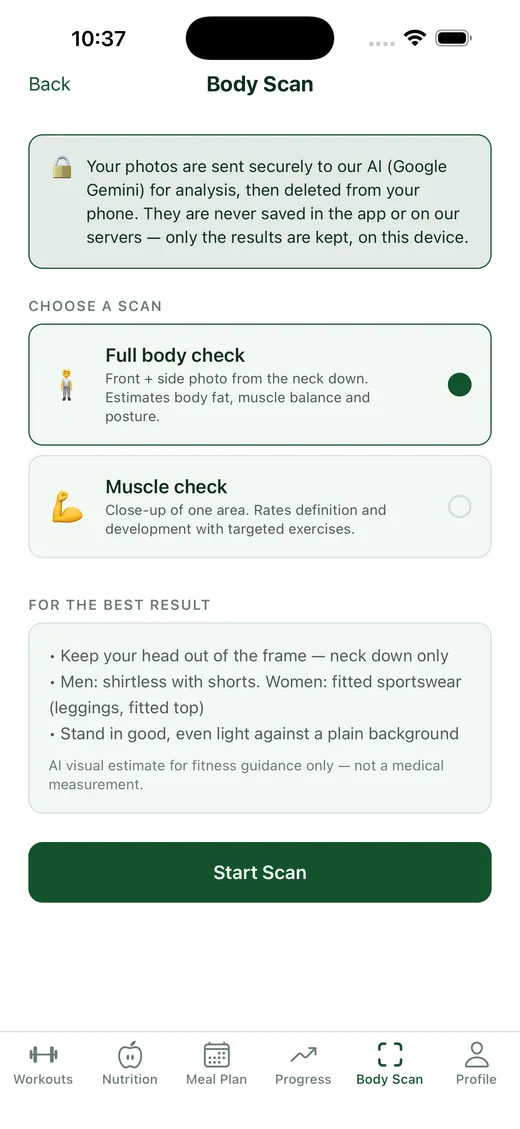This screenshot has height=1129, width=520.
Task: Tap the padlock icon in privacy notice
Action: tap(62, 168)
